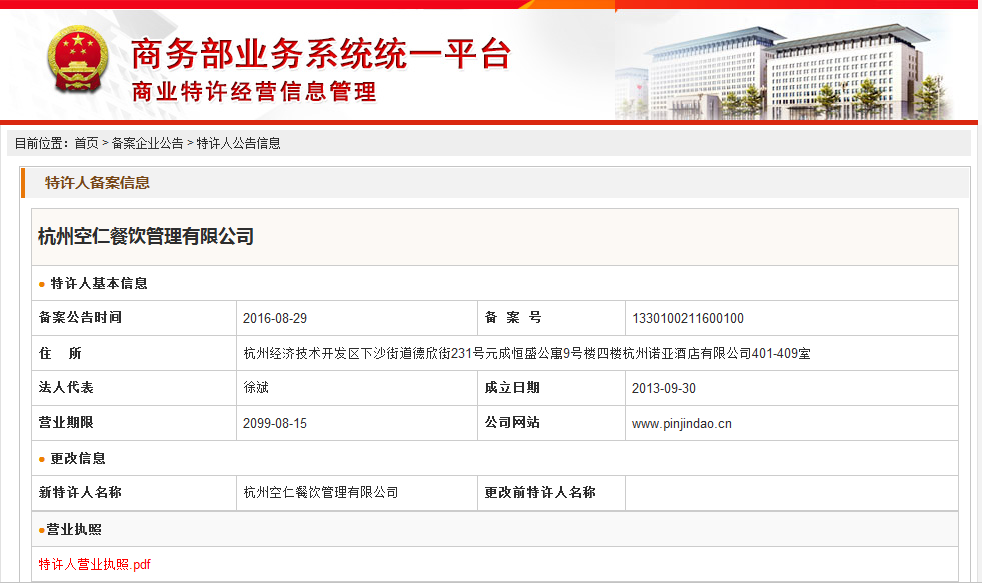Click the 住所 label
This screenshot has height=584, width=982.
point(60,353)
